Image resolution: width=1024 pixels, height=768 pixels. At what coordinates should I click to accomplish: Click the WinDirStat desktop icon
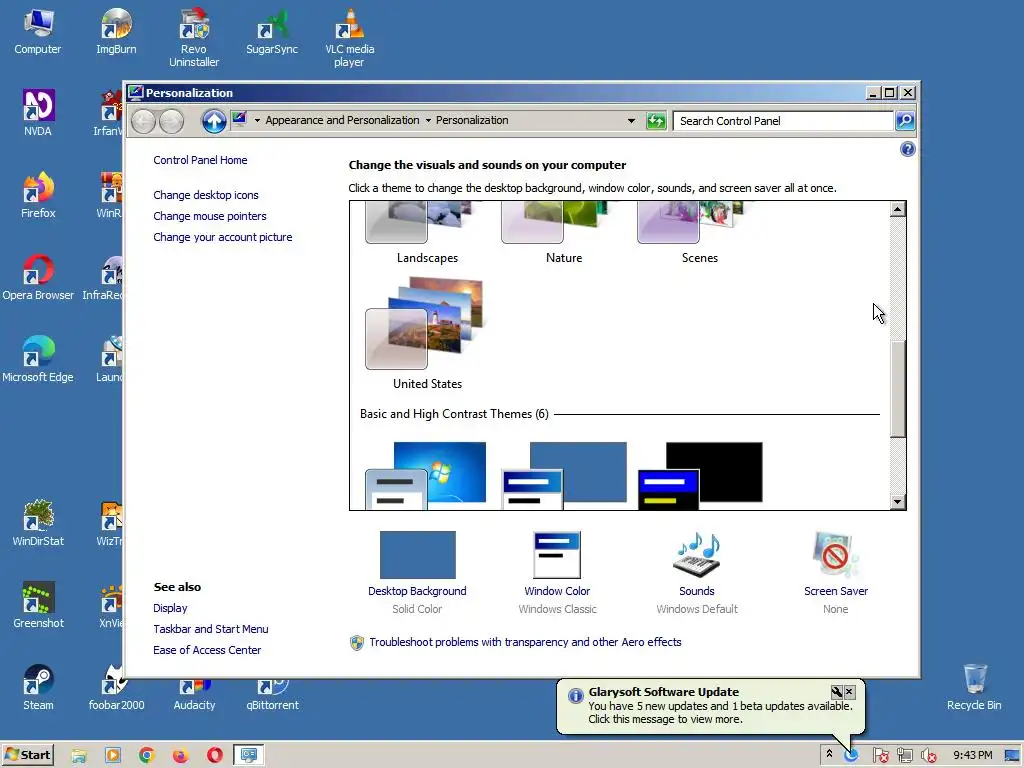click(38, 523)
